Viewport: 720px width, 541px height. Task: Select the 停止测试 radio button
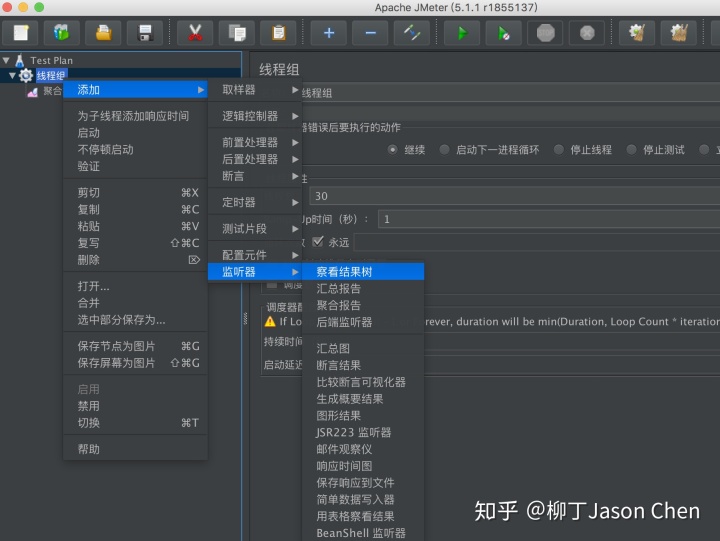coord(631,150)
